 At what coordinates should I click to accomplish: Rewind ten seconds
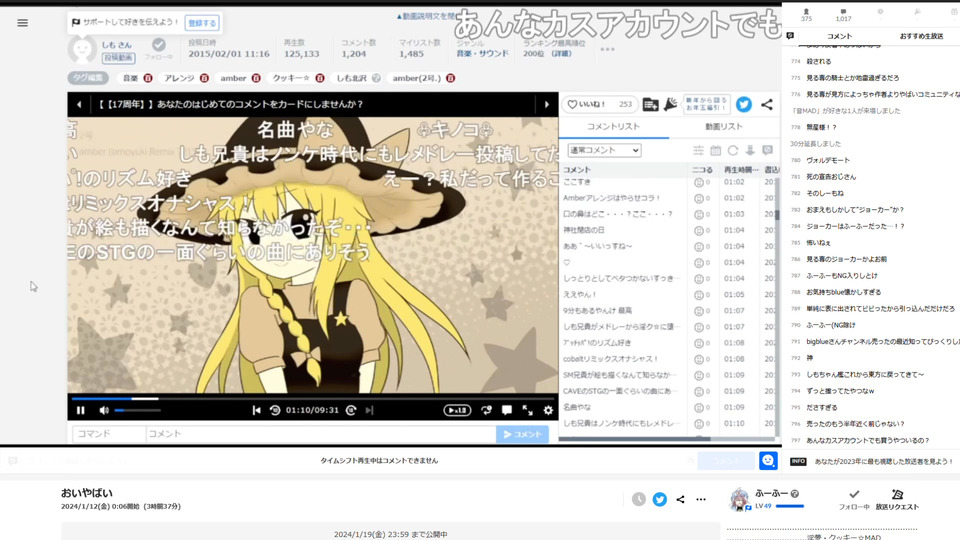point(275,410)
